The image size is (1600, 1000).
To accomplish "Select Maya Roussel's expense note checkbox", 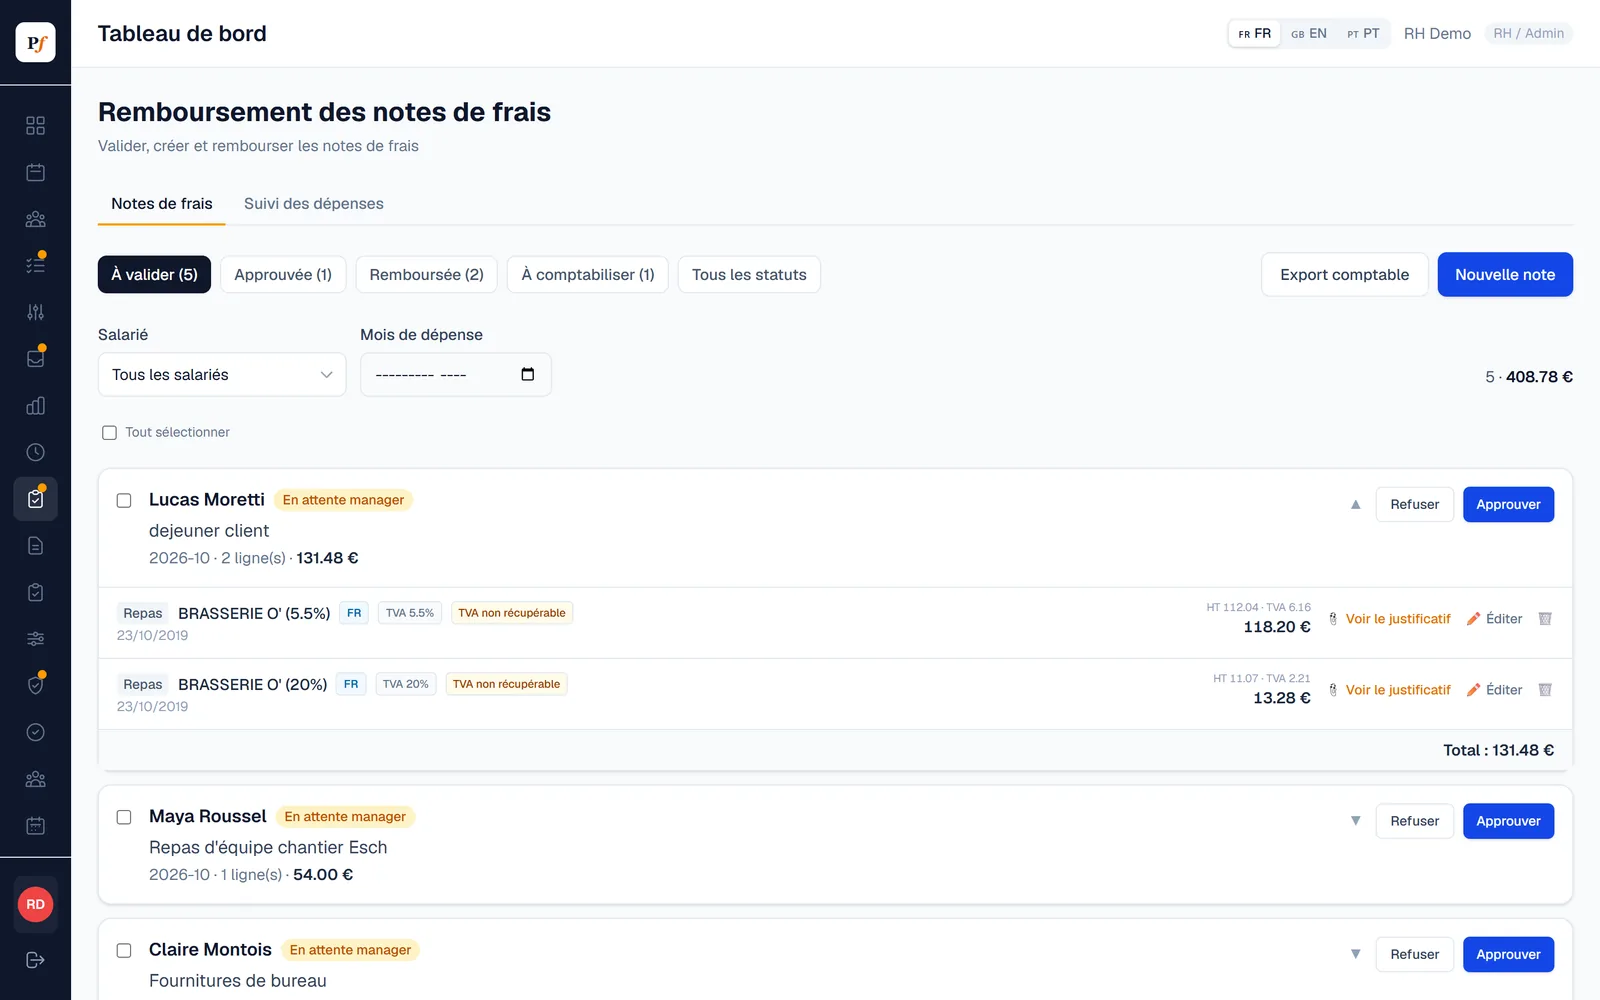I will click(x=124, y=817).
